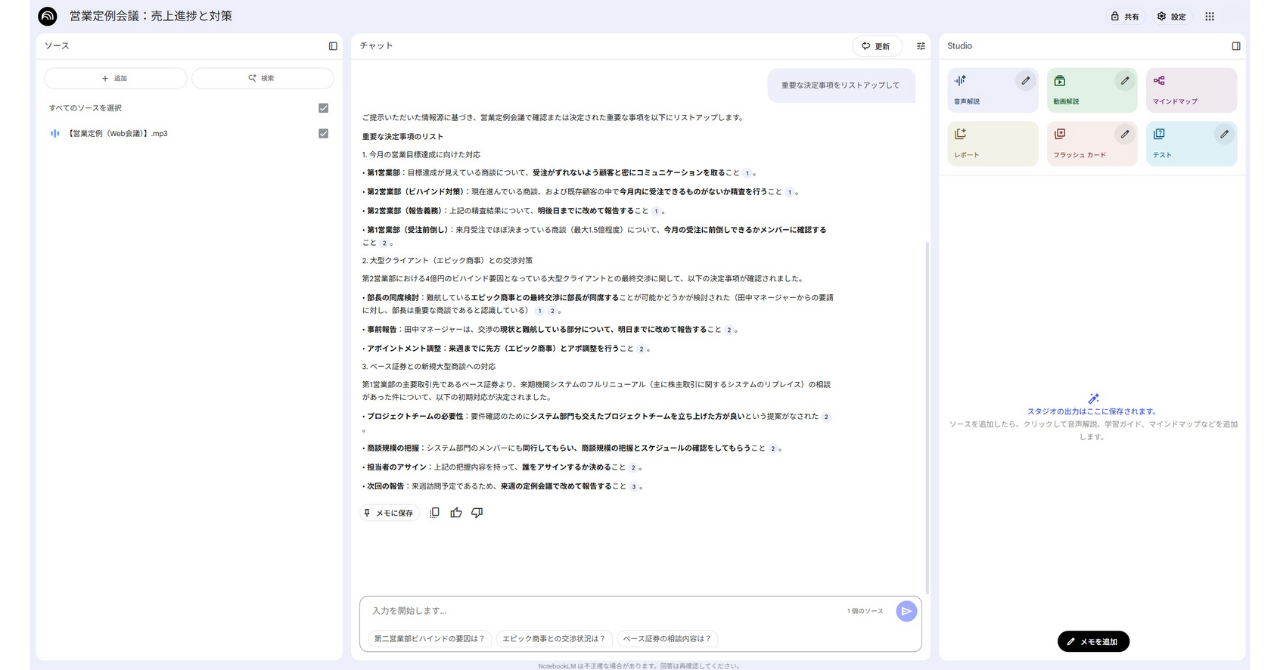Viewport: 1280px width, 670px height.
Task: Open the chat settings sliders icon
Action: point(921,46)
